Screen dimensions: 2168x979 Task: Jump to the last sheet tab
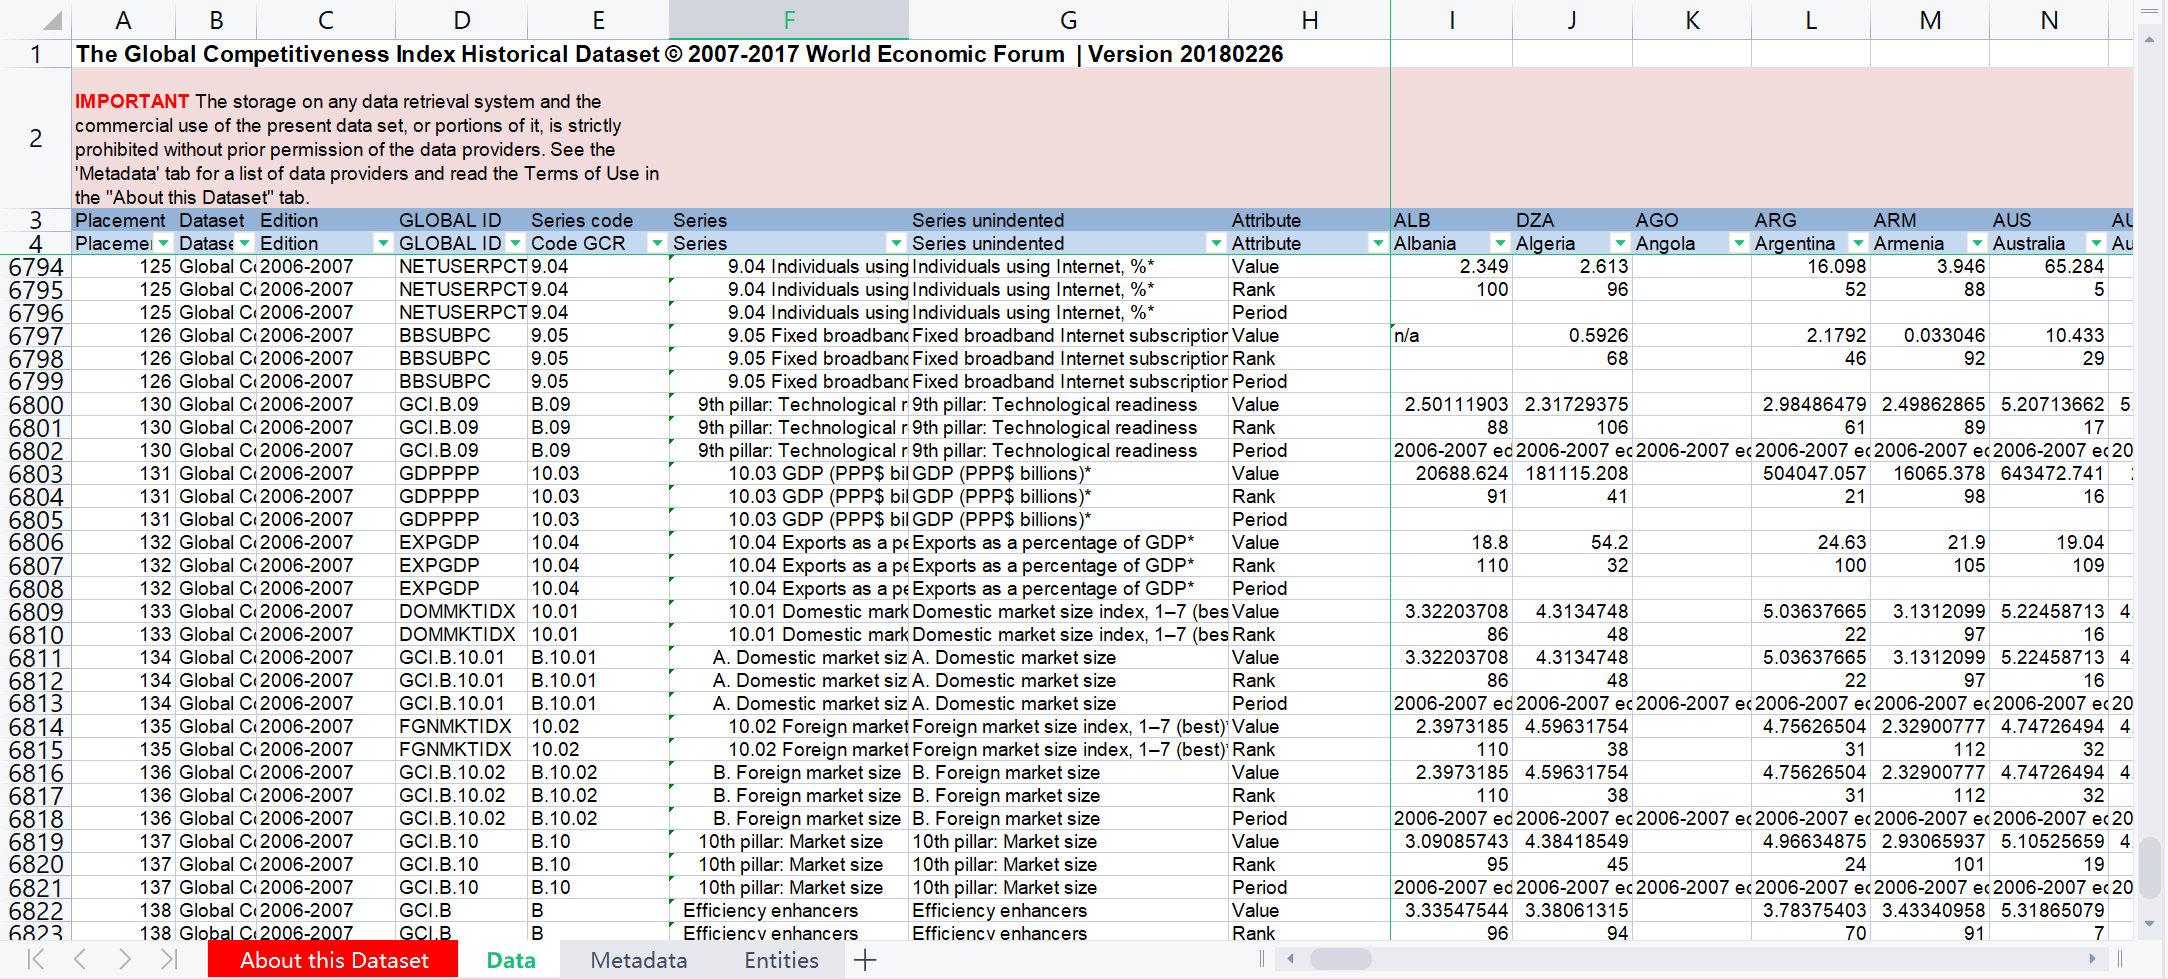[168, 960]
